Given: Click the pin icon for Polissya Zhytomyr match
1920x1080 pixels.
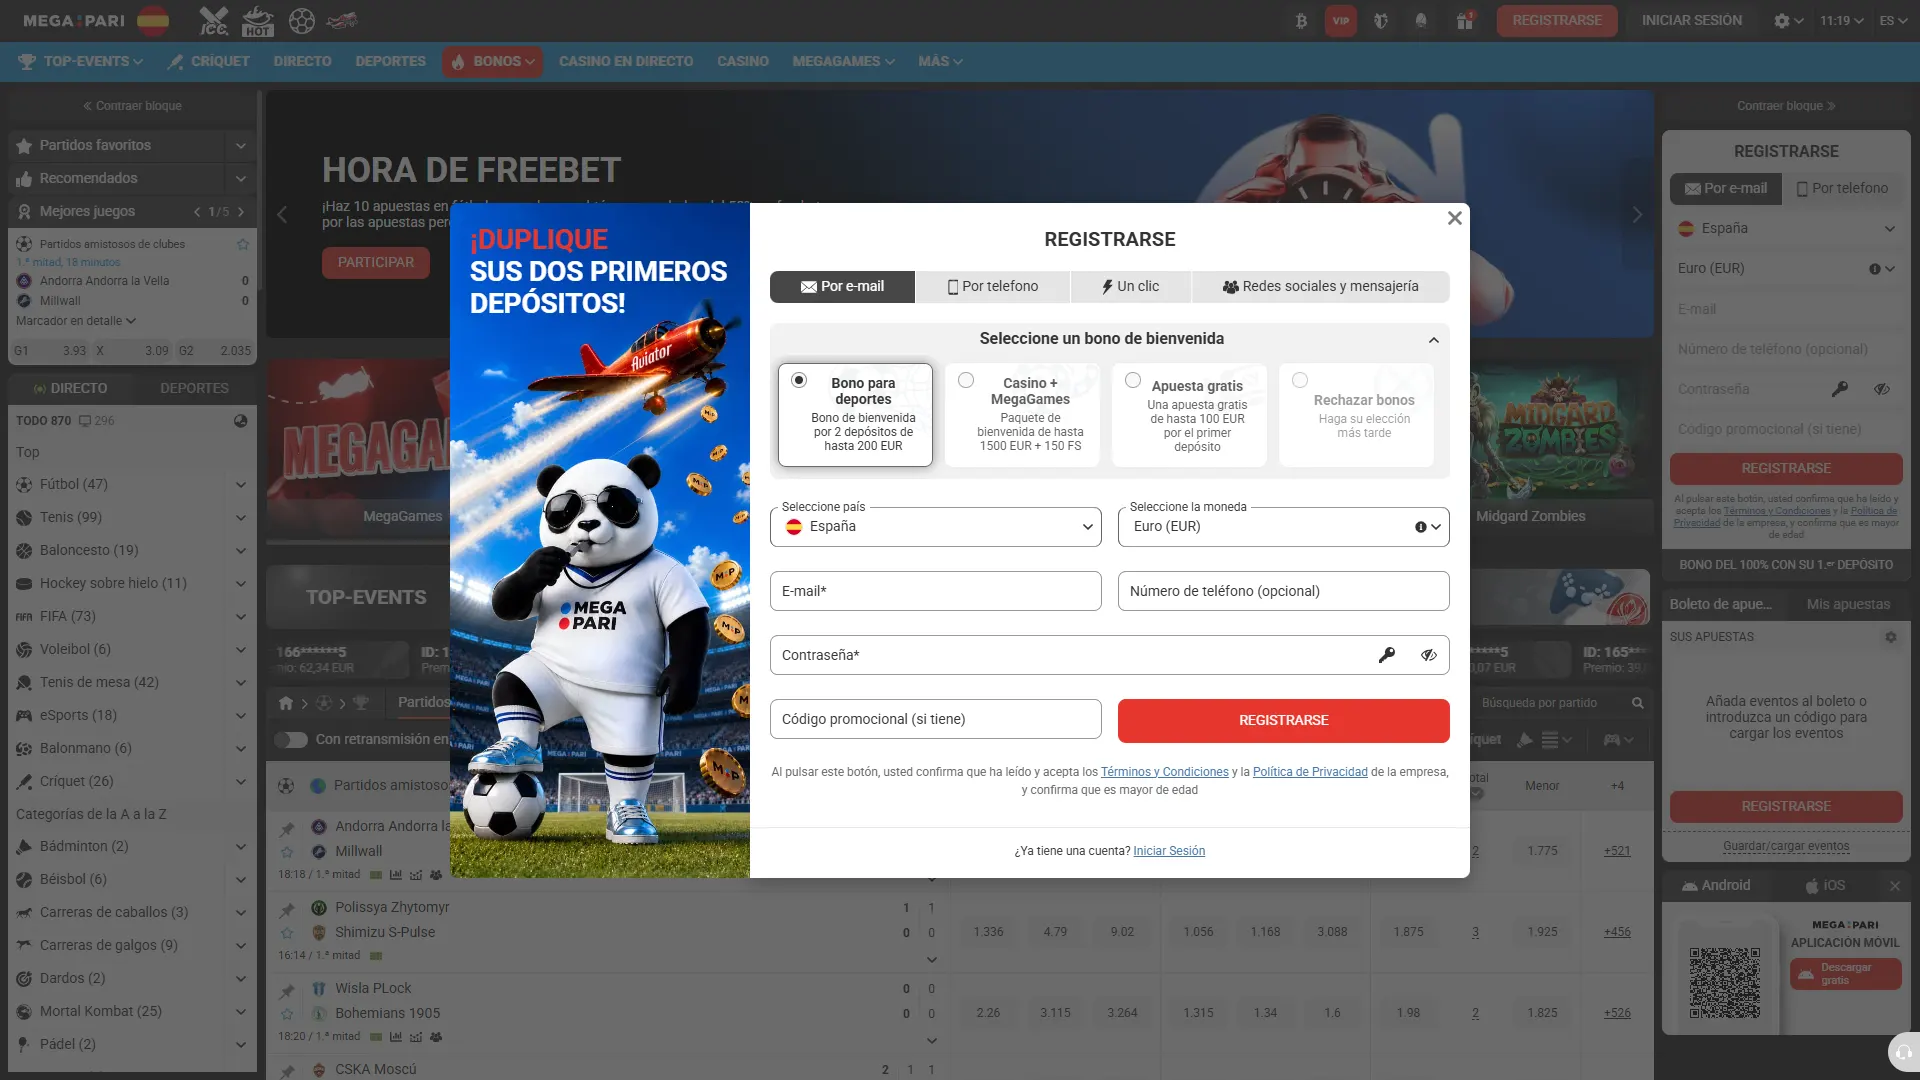Looking at the screenshot, I should coord(287,909).
